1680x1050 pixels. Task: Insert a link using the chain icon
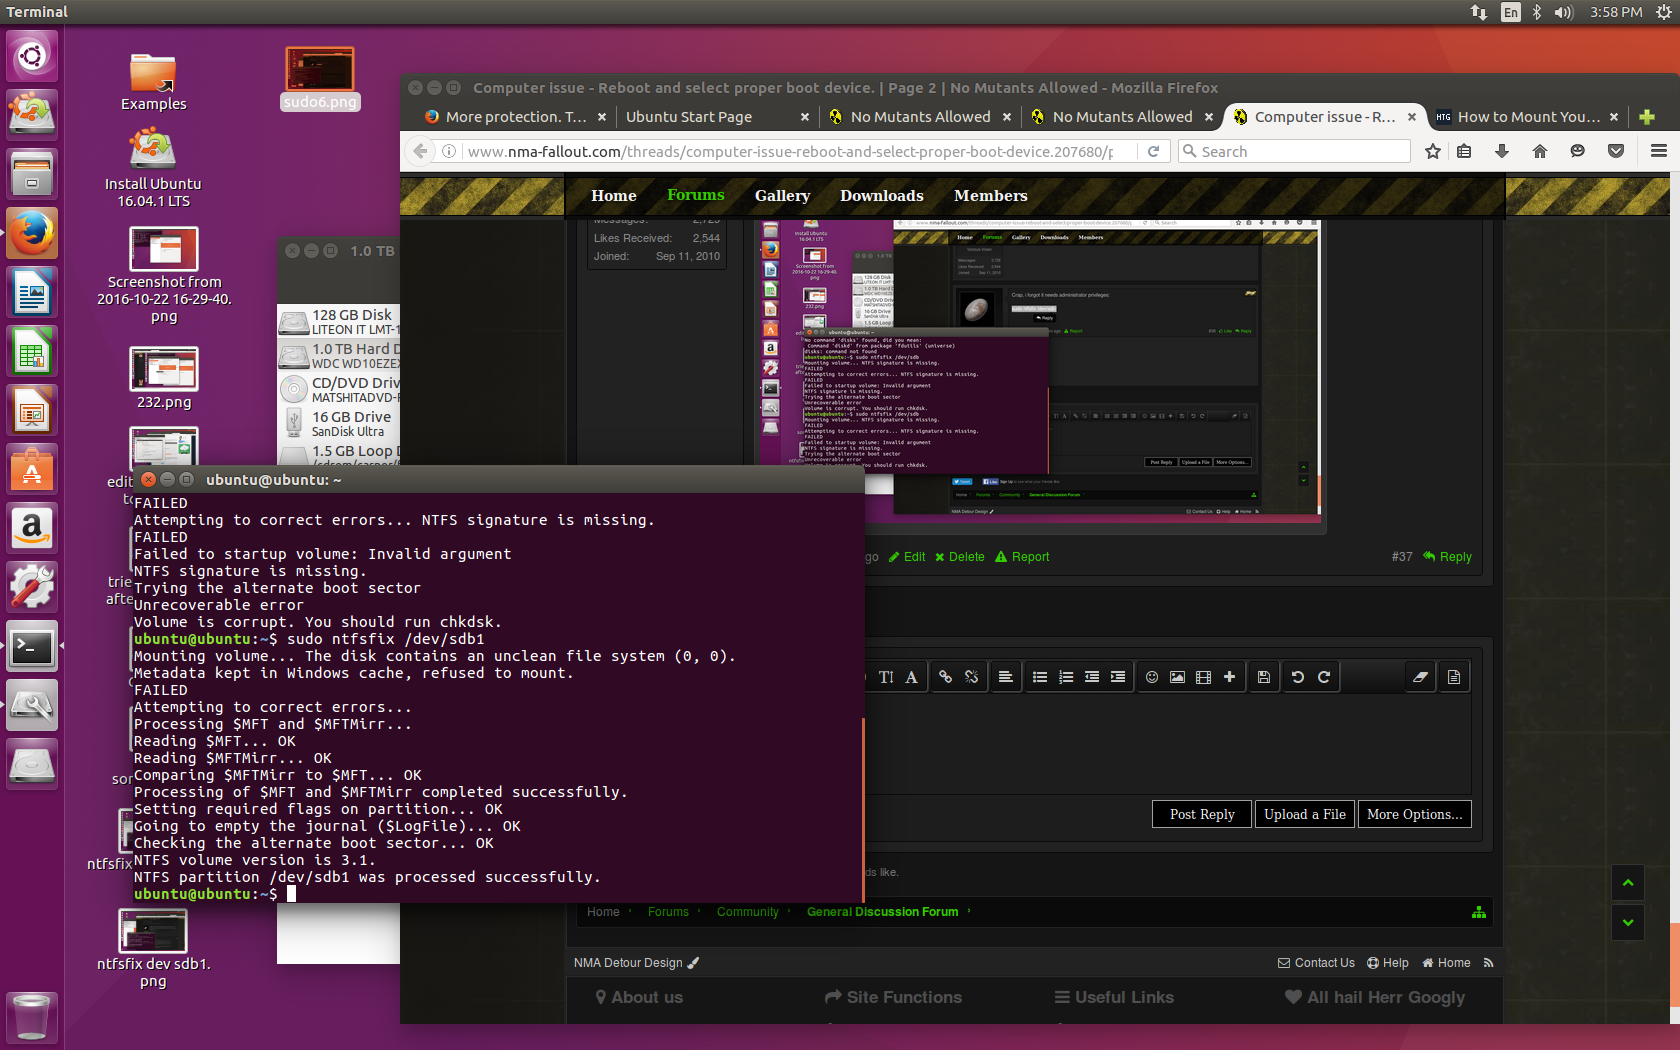click(x=945, y=677)
